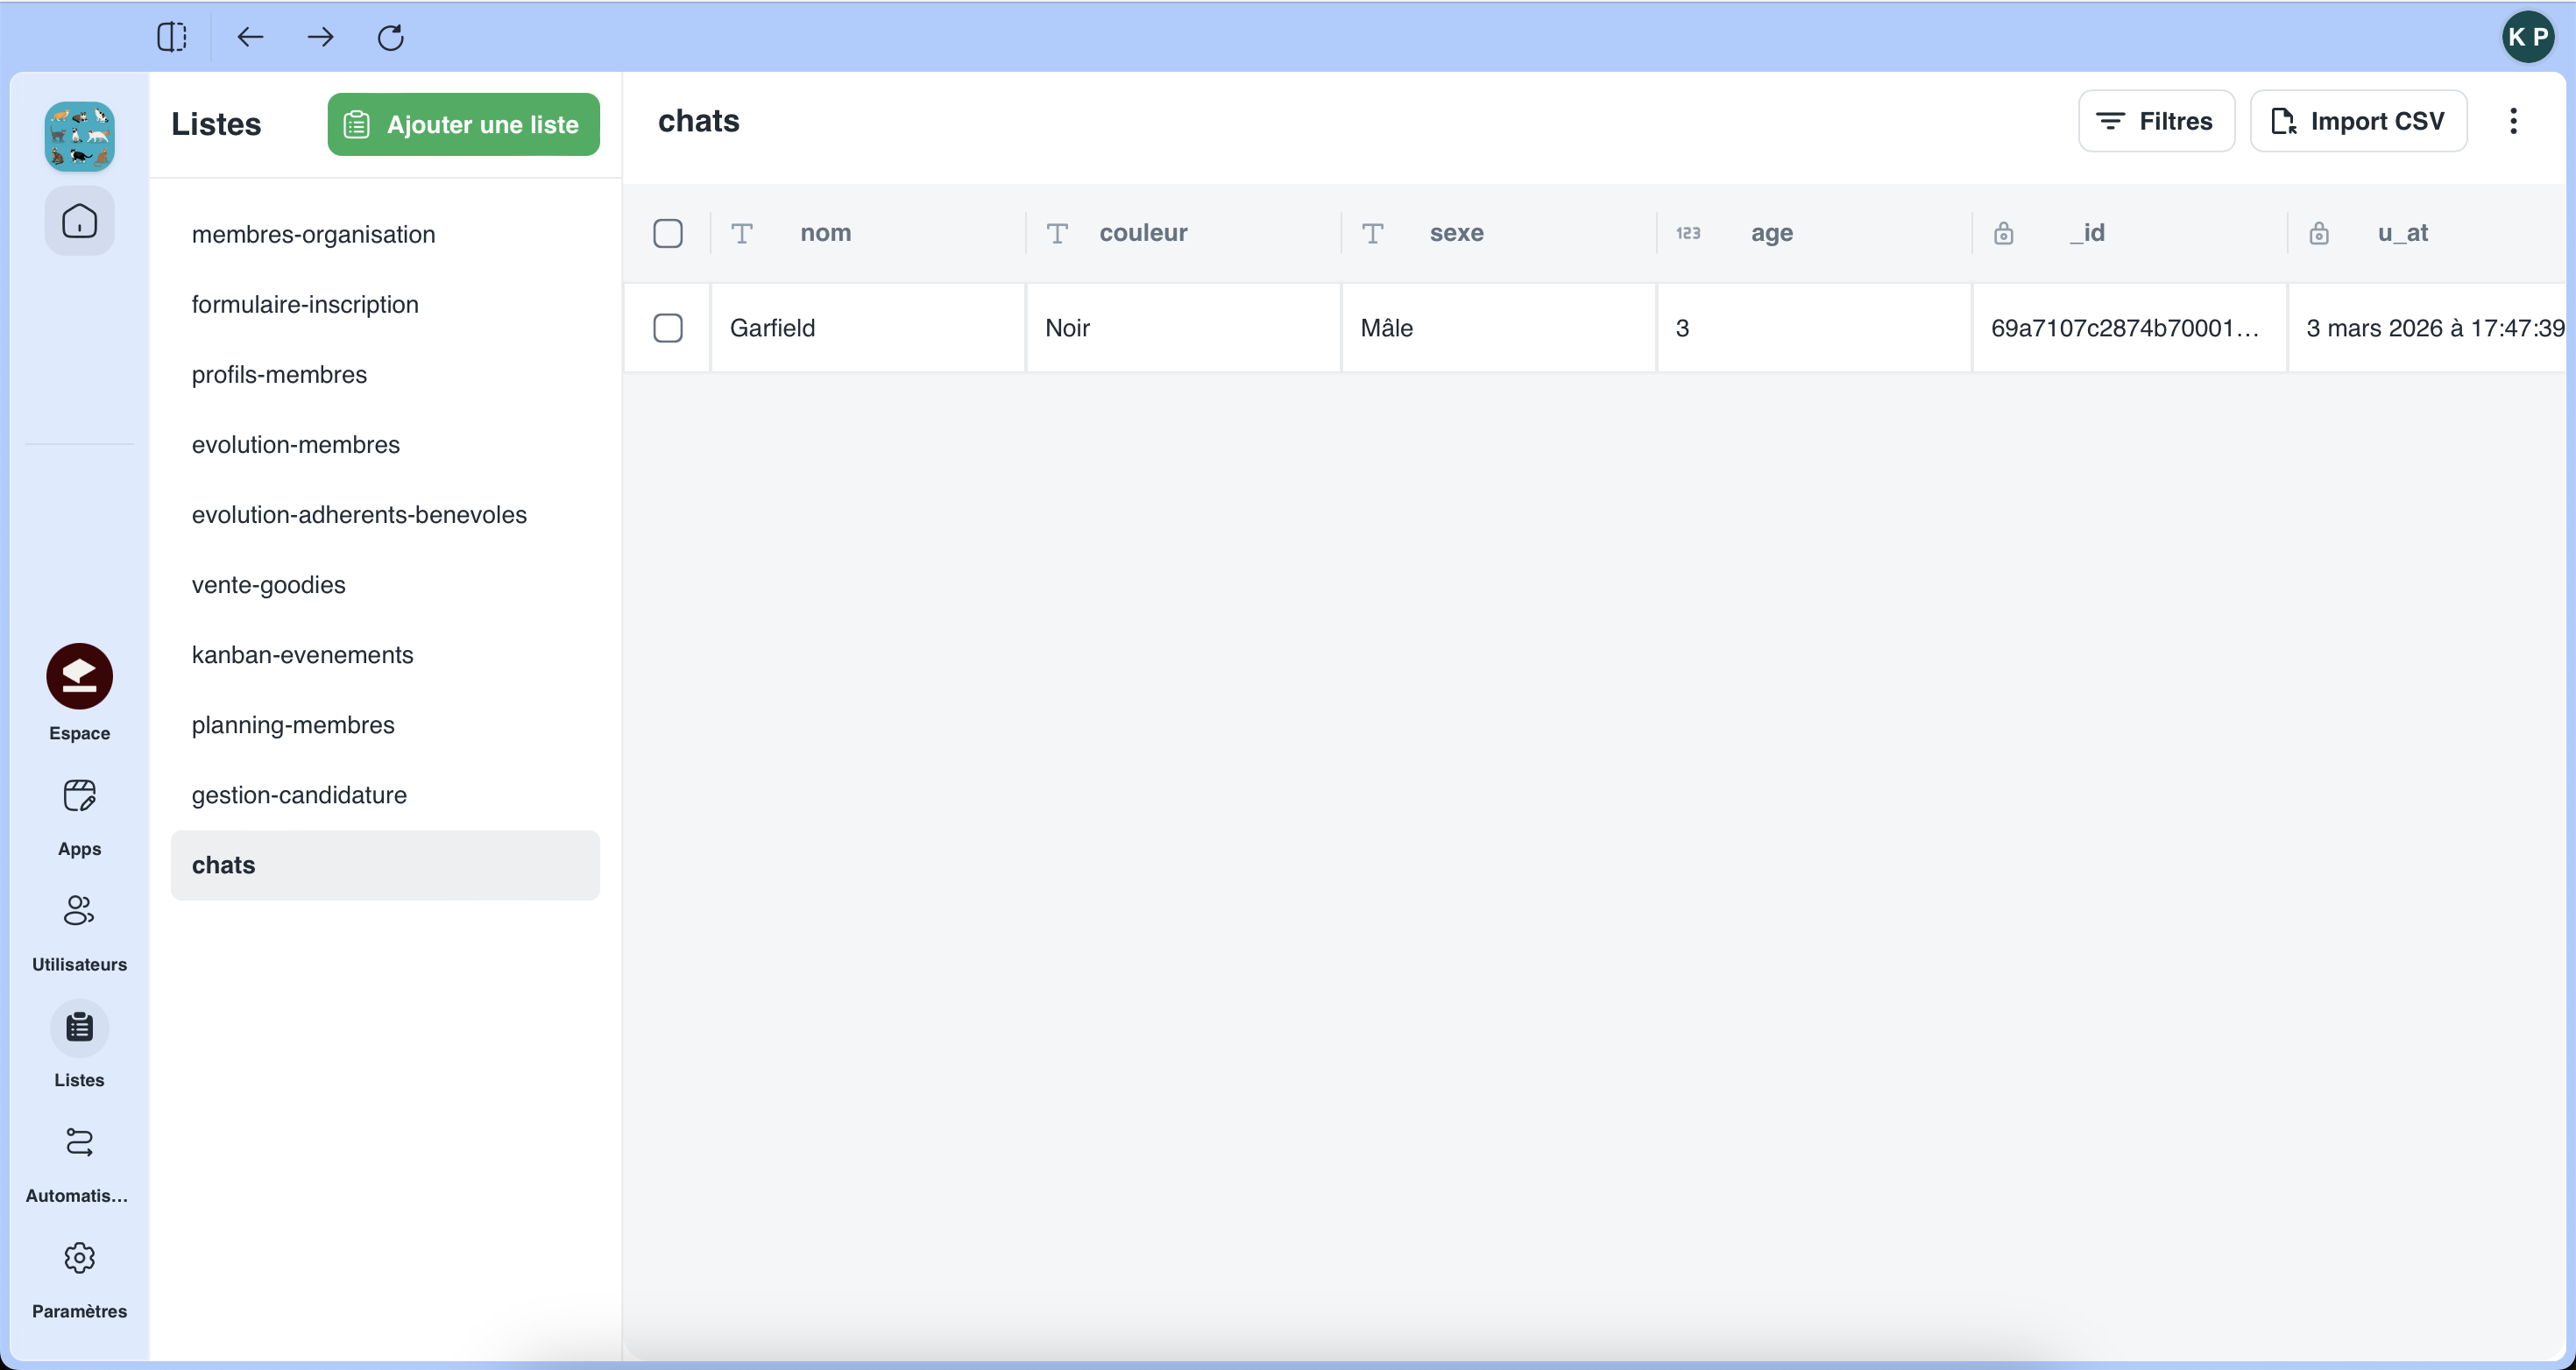The width and height of the screenshot is (2576, 1370).
Task: Open Paramètres gear icon
Action: click(x=79, y=1258)
